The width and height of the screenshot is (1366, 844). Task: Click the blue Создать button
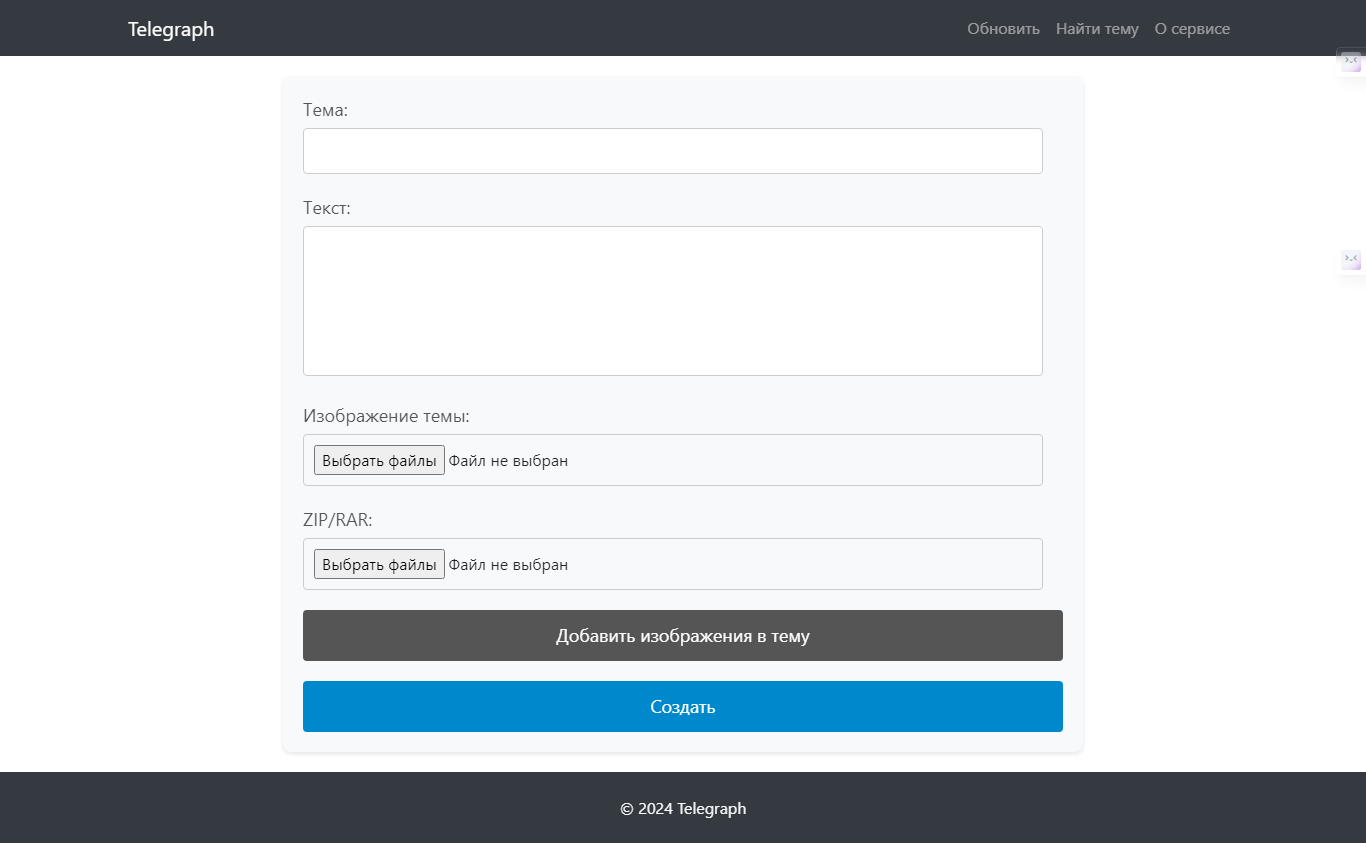pos(682,707)
